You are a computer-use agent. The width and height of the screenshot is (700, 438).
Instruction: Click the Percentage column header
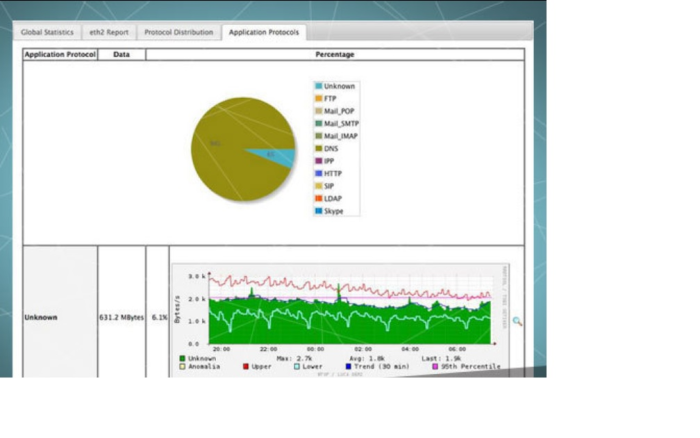(335, 54)
